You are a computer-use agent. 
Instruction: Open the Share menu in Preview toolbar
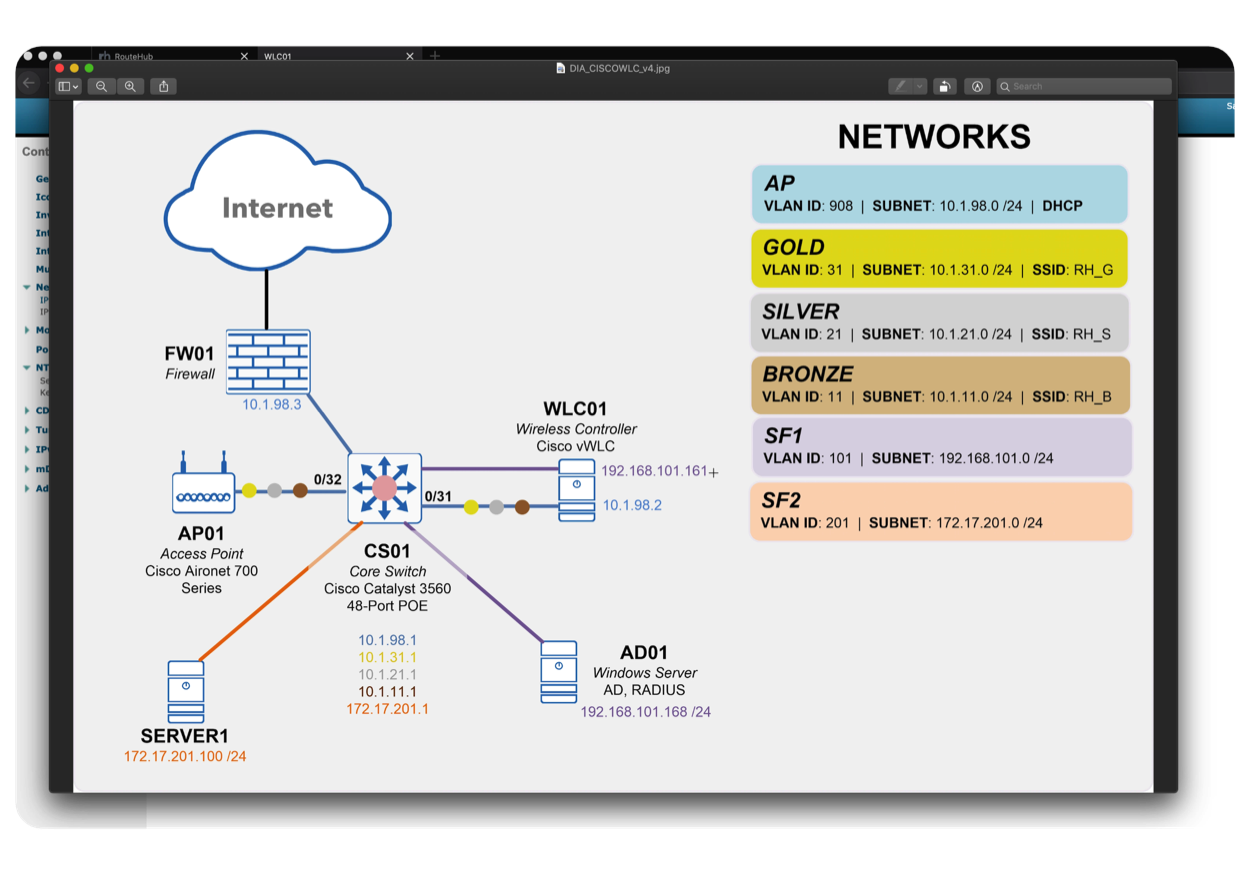pos(164,87)
